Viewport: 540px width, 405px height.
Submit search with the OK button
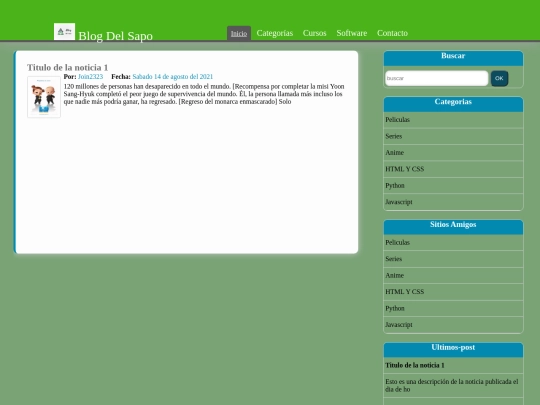(499, 78)
